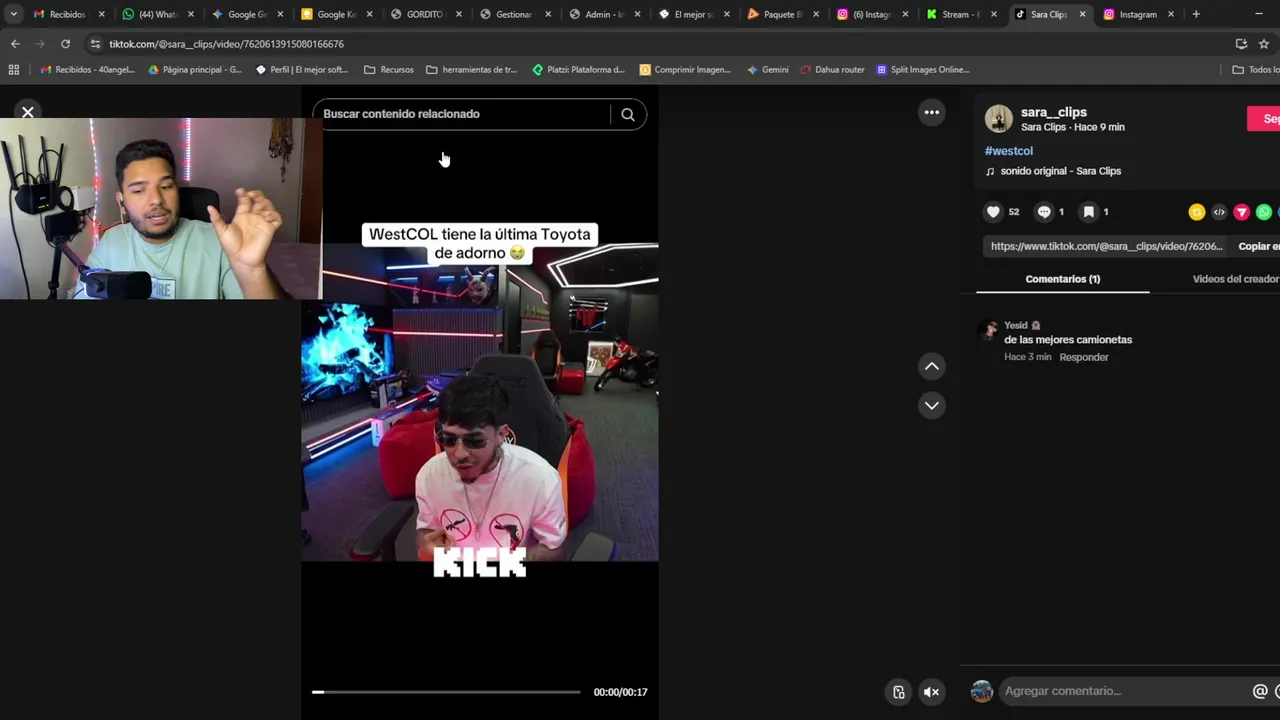Share the video on WhatsApp
The width and height of the screenshot is (1280, 720).
pyautogui.click(x=1264, y=212)
